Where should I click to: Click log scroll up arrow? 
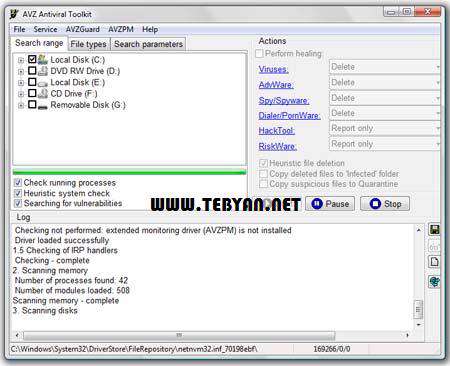click(418, 230)
